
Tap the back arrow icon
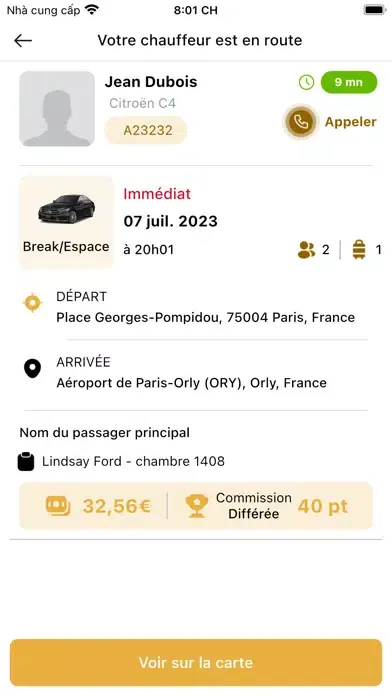tap(23, 41)
